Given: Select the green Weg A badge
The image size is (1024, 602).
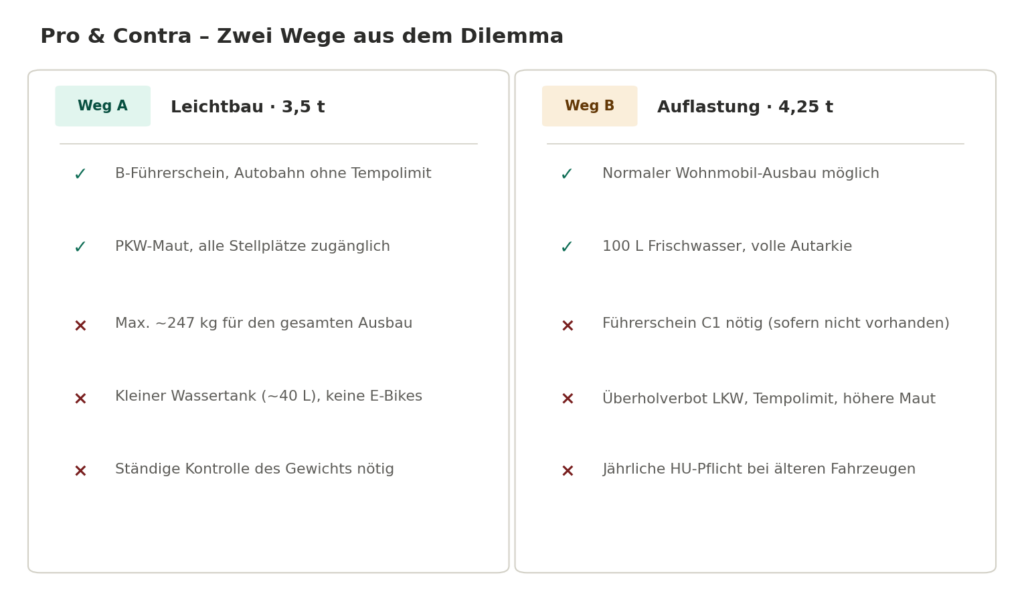Looking at the screenshot, I should [x=103, y=106].
